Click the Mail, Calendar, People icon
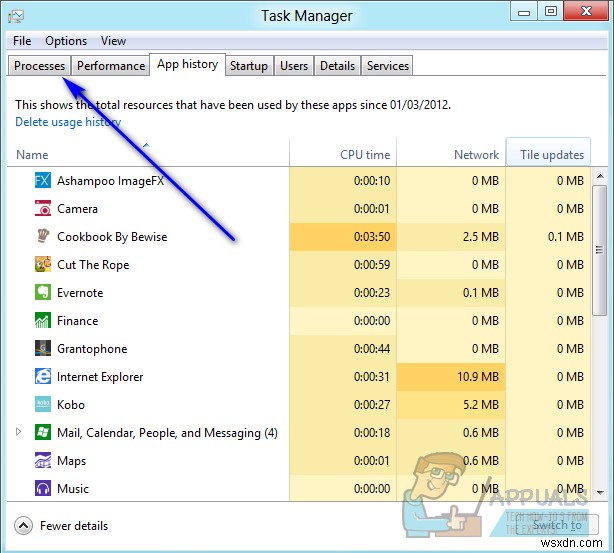The image size is (614, 553). 43,432
